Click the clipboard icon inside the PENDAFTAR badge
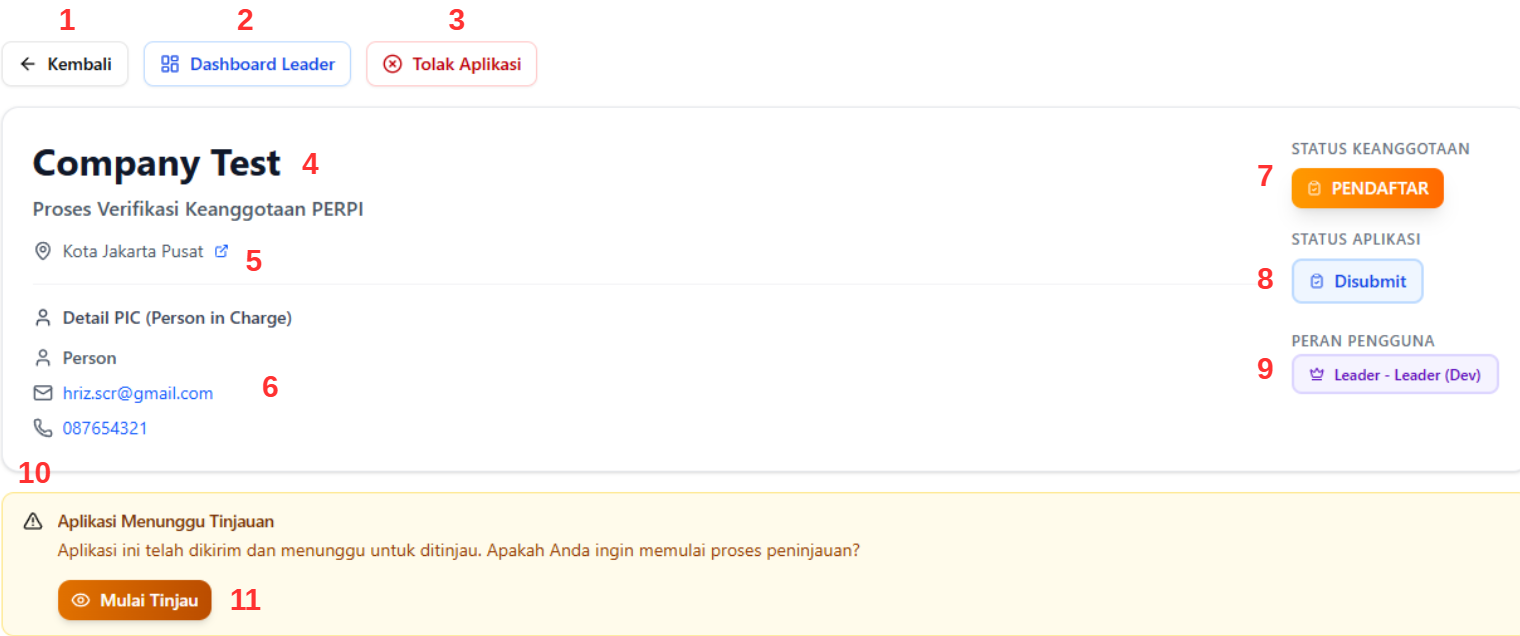This screenshot has height=636, width=1520. (1314, 187)
